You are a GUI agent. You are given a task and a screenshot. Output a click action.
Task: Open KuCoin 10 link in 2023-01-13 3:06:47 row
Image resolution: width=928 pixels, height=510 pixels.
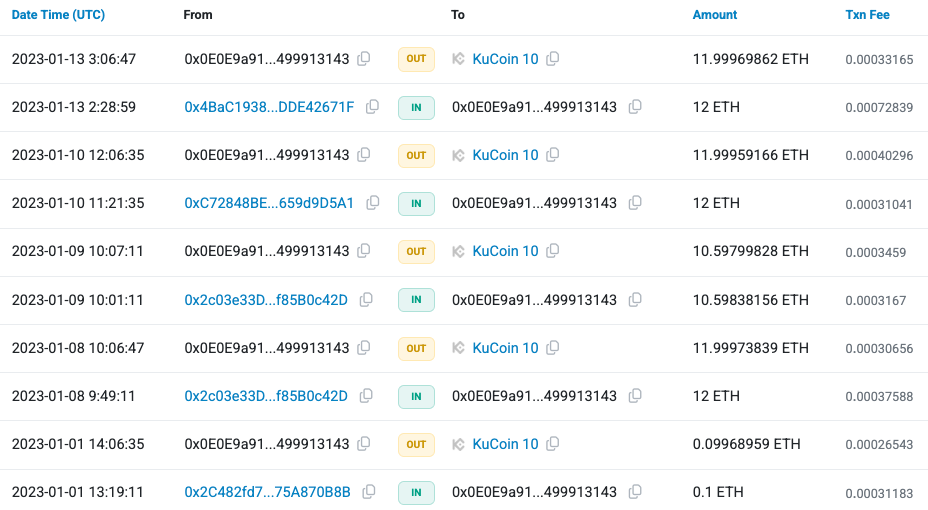click(x=505, y=59)
